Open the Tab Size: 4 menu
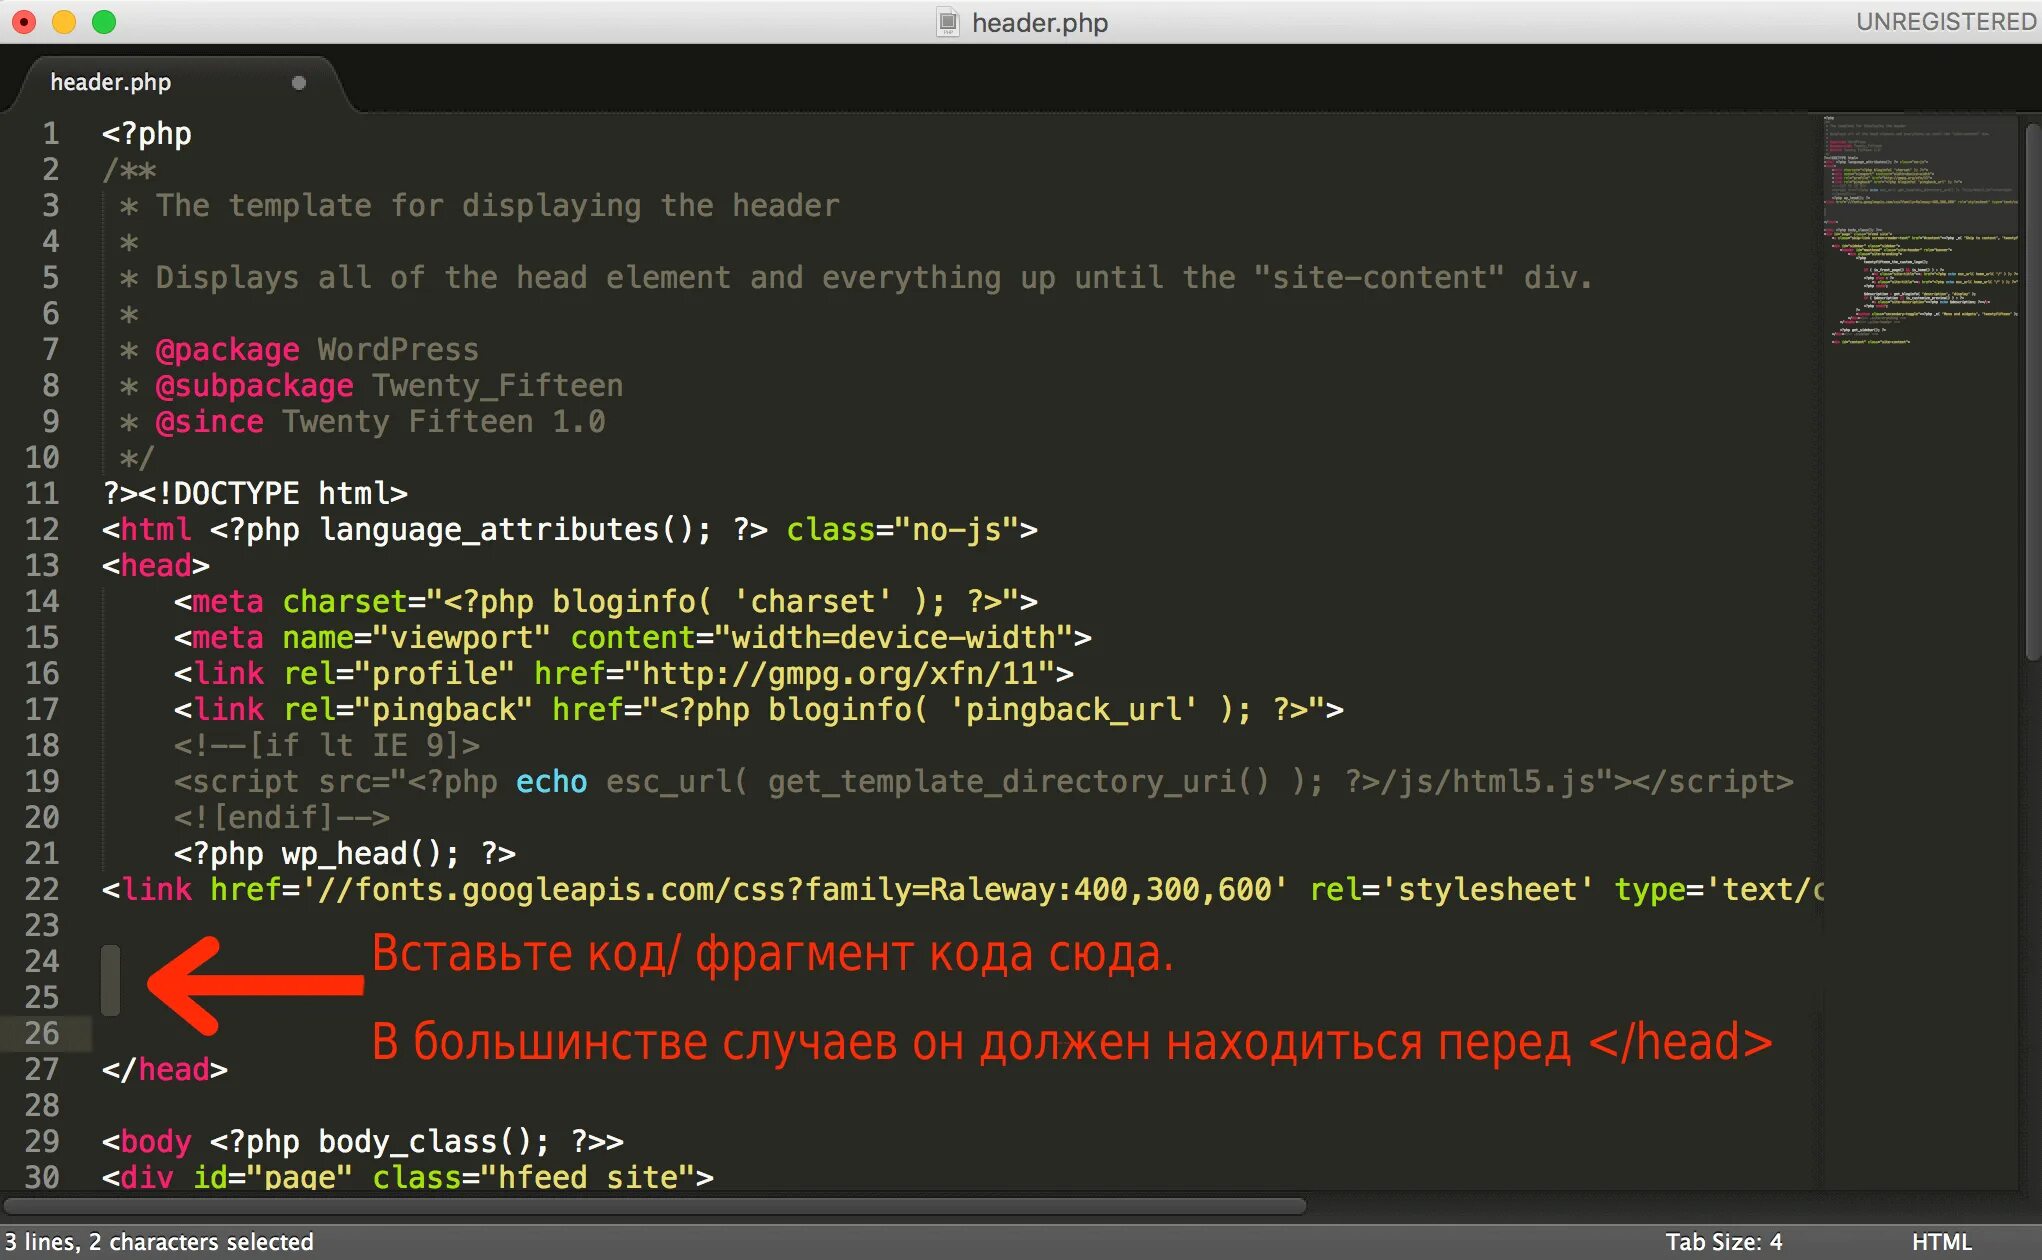 point(1723,1241)
